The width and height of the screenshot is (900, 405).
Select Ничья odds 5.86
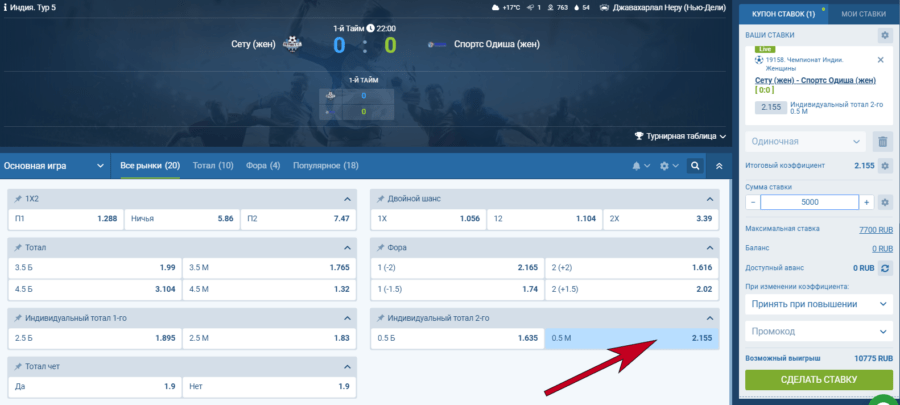182,219
